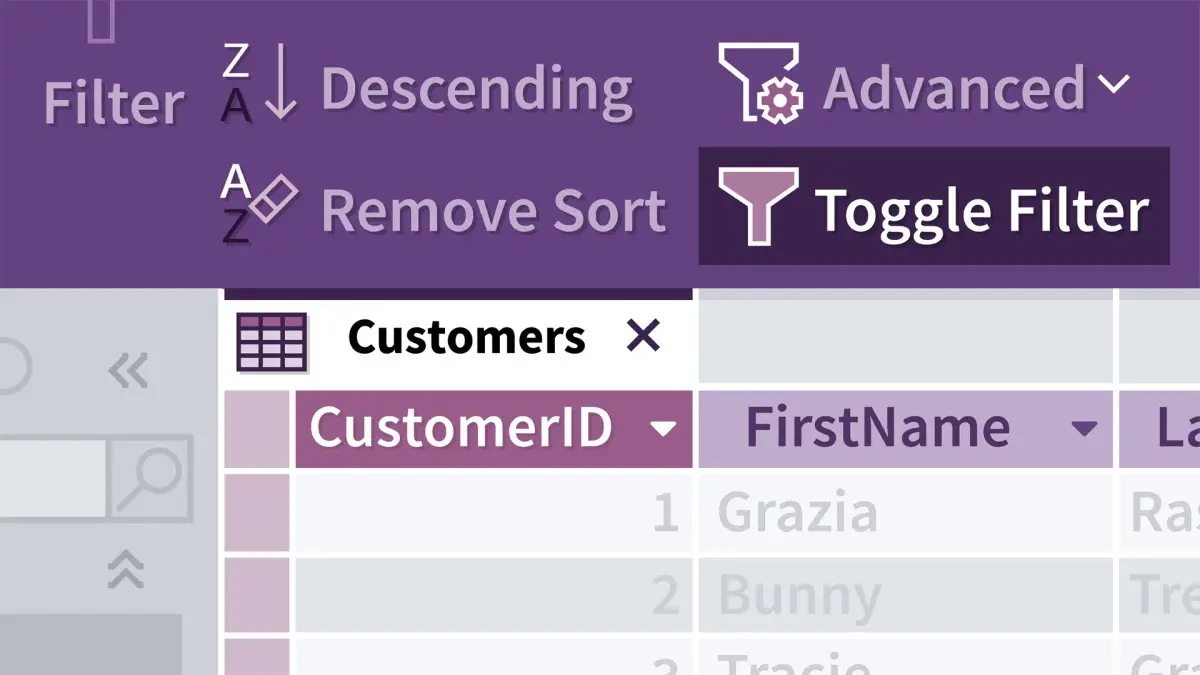Viewport: 1200px width, 675px height.
Task: Close the Customers tab
Action: (643, 338)
